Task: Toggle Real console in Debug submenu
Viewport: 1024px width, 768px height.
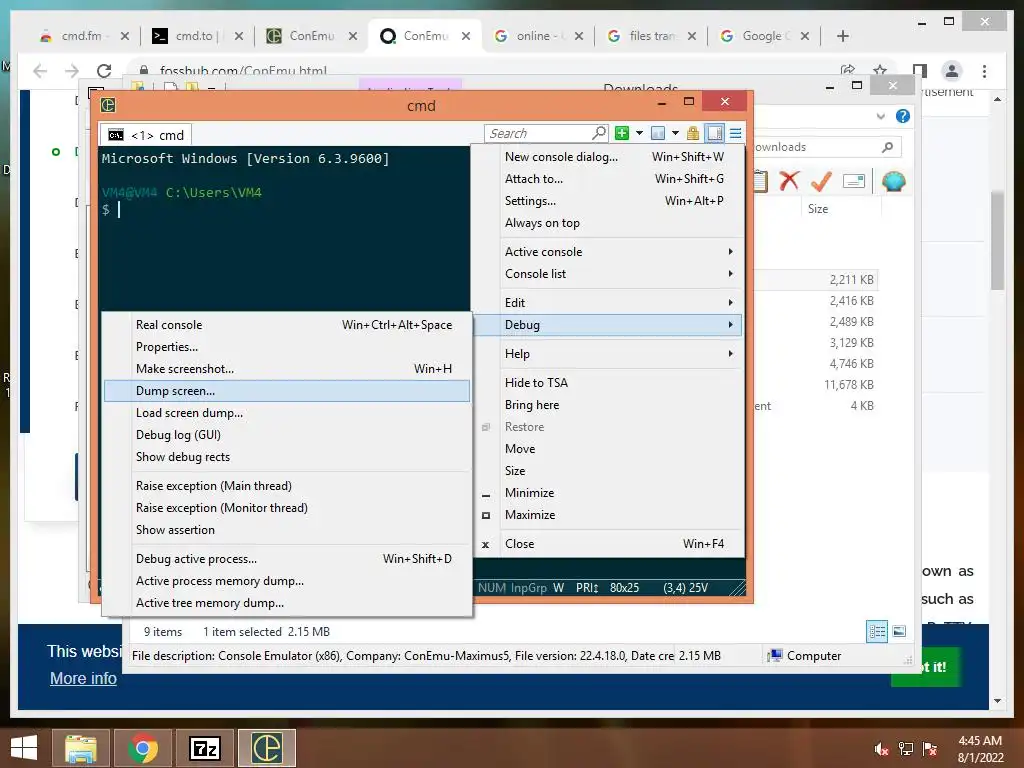Action: (287, 325)
